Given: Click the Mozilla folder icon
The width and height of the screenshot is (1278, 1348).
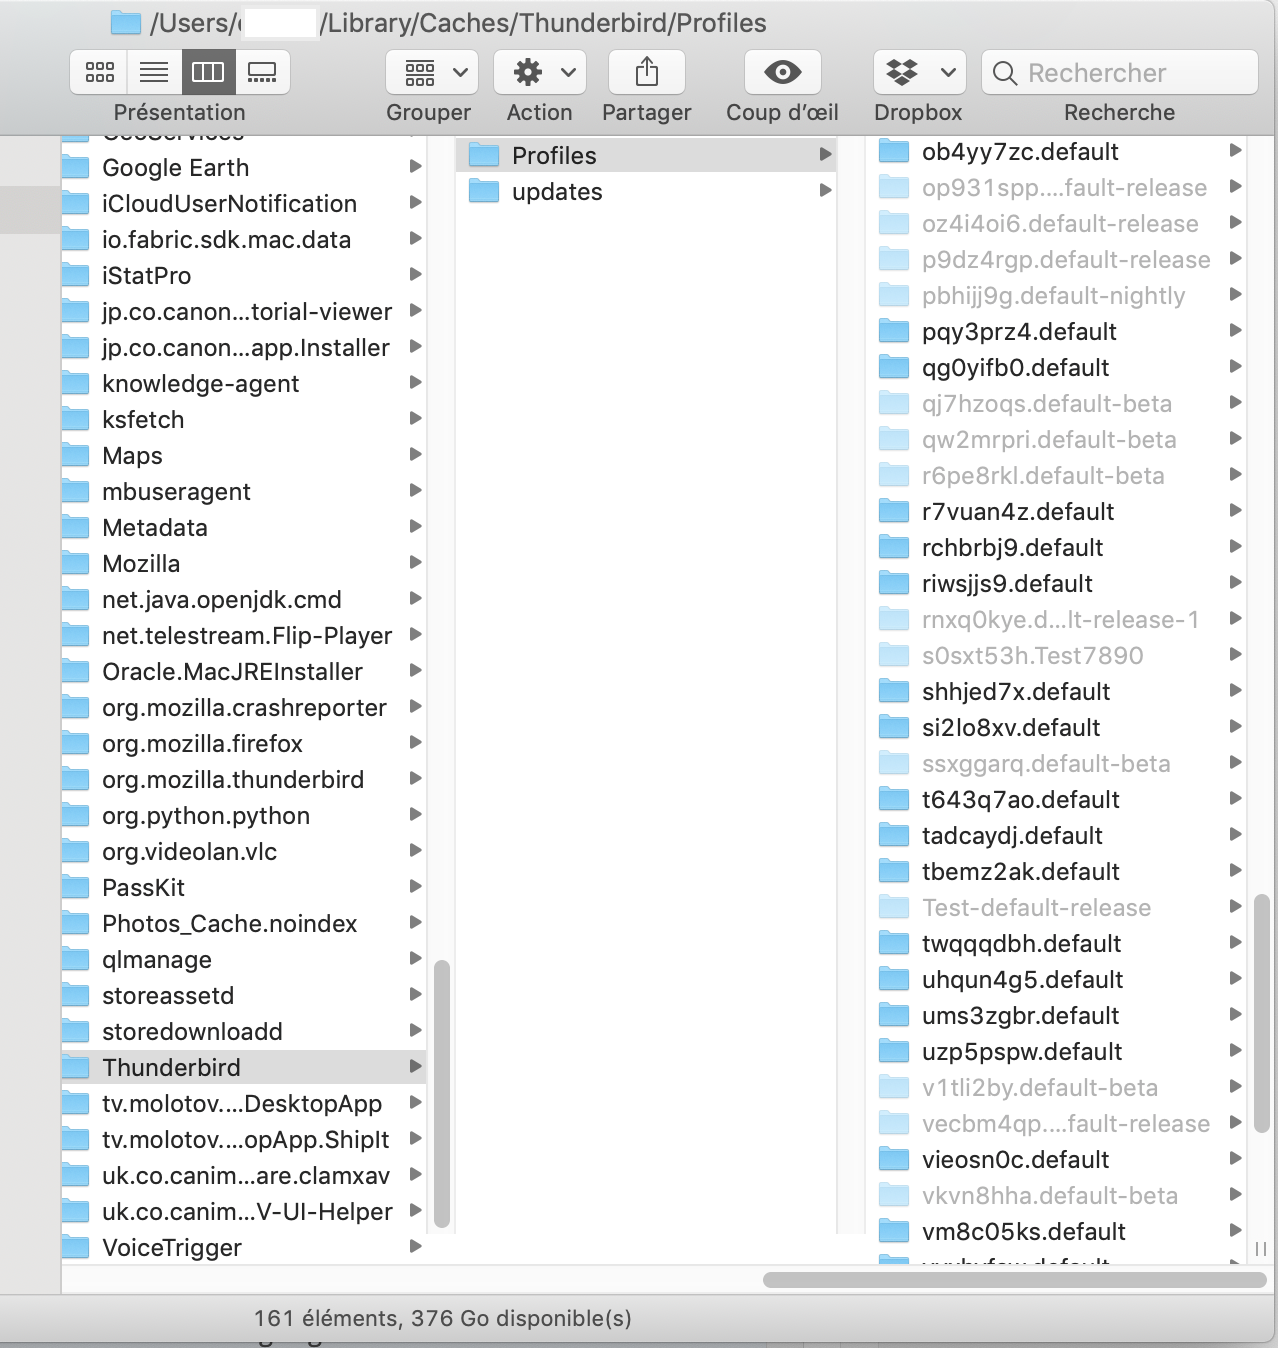Looking at the screenshot, I should (x=76, y=563).
